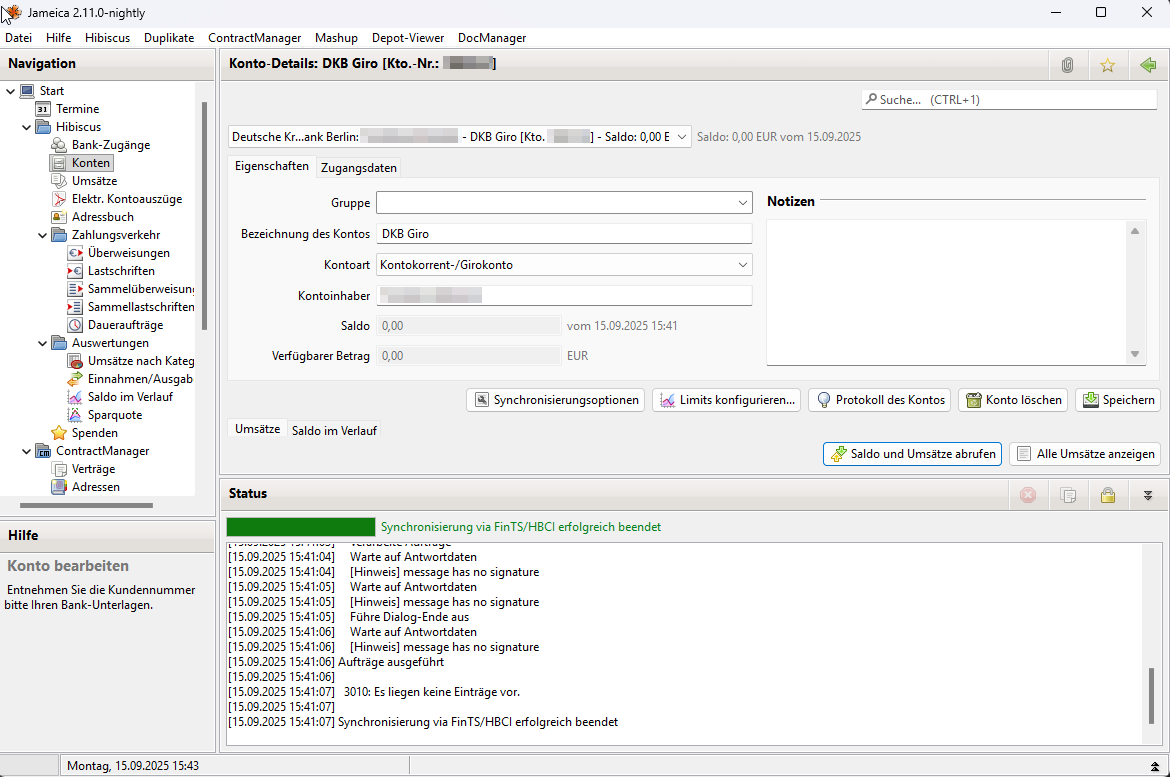Click Limits konfigurieren button
The height and width of the screenshot is (777, 1170).
click(x=727, y=400)
